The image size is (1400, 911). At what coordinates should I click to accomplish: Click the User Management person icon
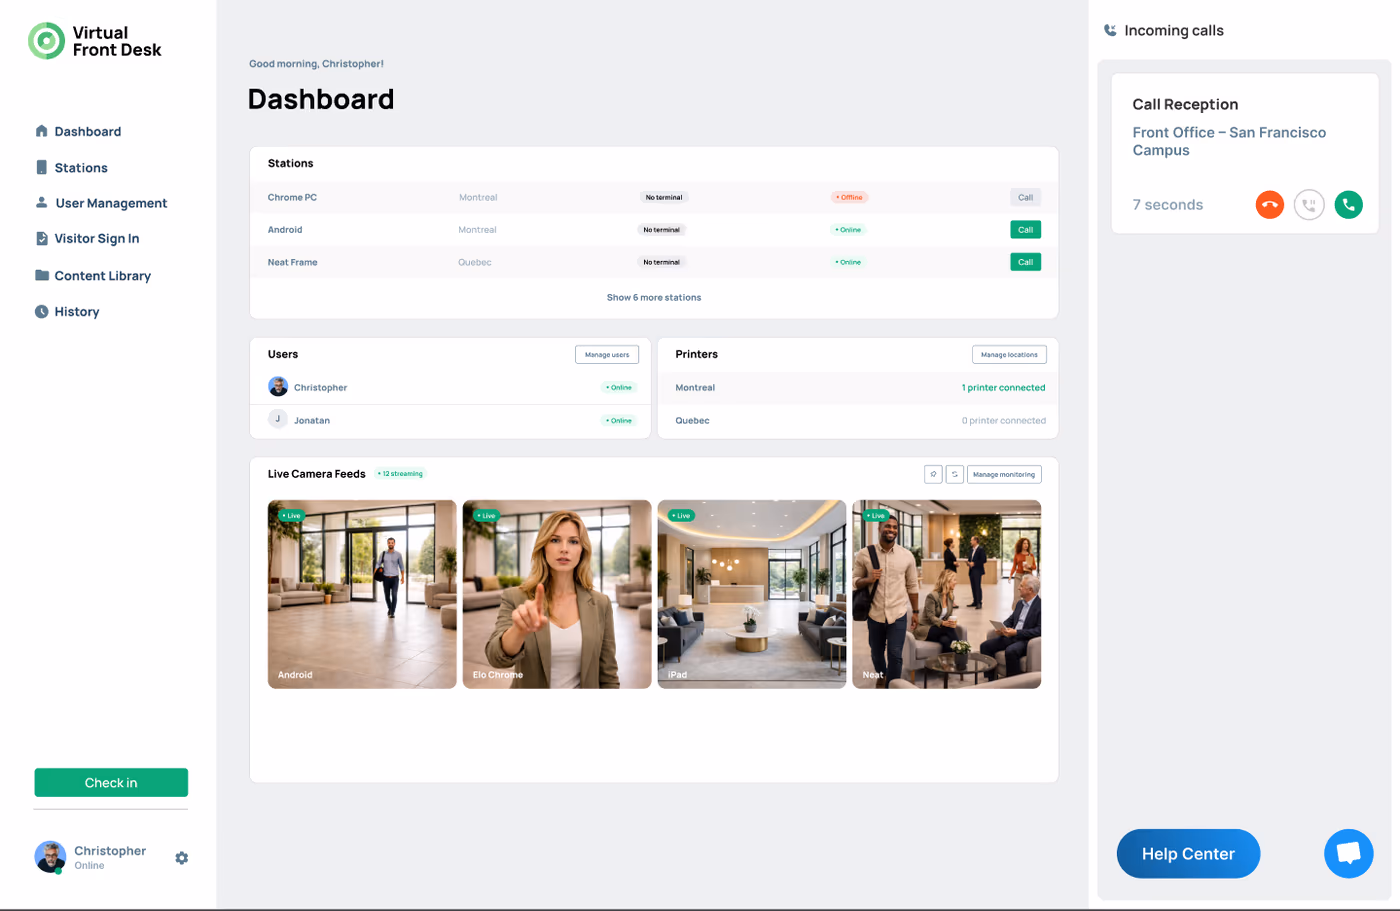pyautogui.click(x=41, y=202)
